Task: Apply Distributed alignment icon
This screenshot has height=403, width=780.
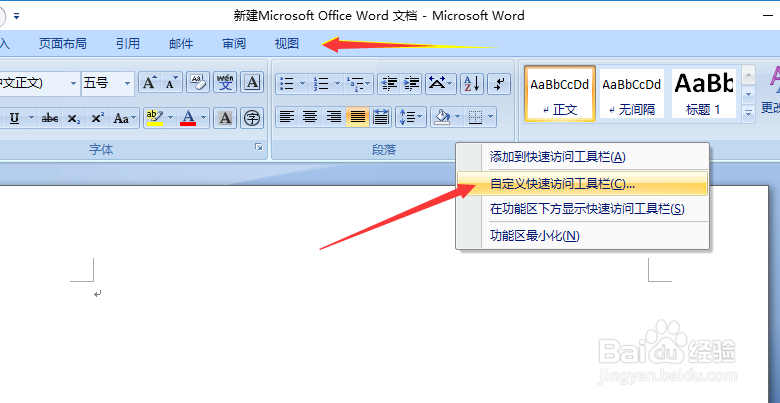Action: point(381,117)
